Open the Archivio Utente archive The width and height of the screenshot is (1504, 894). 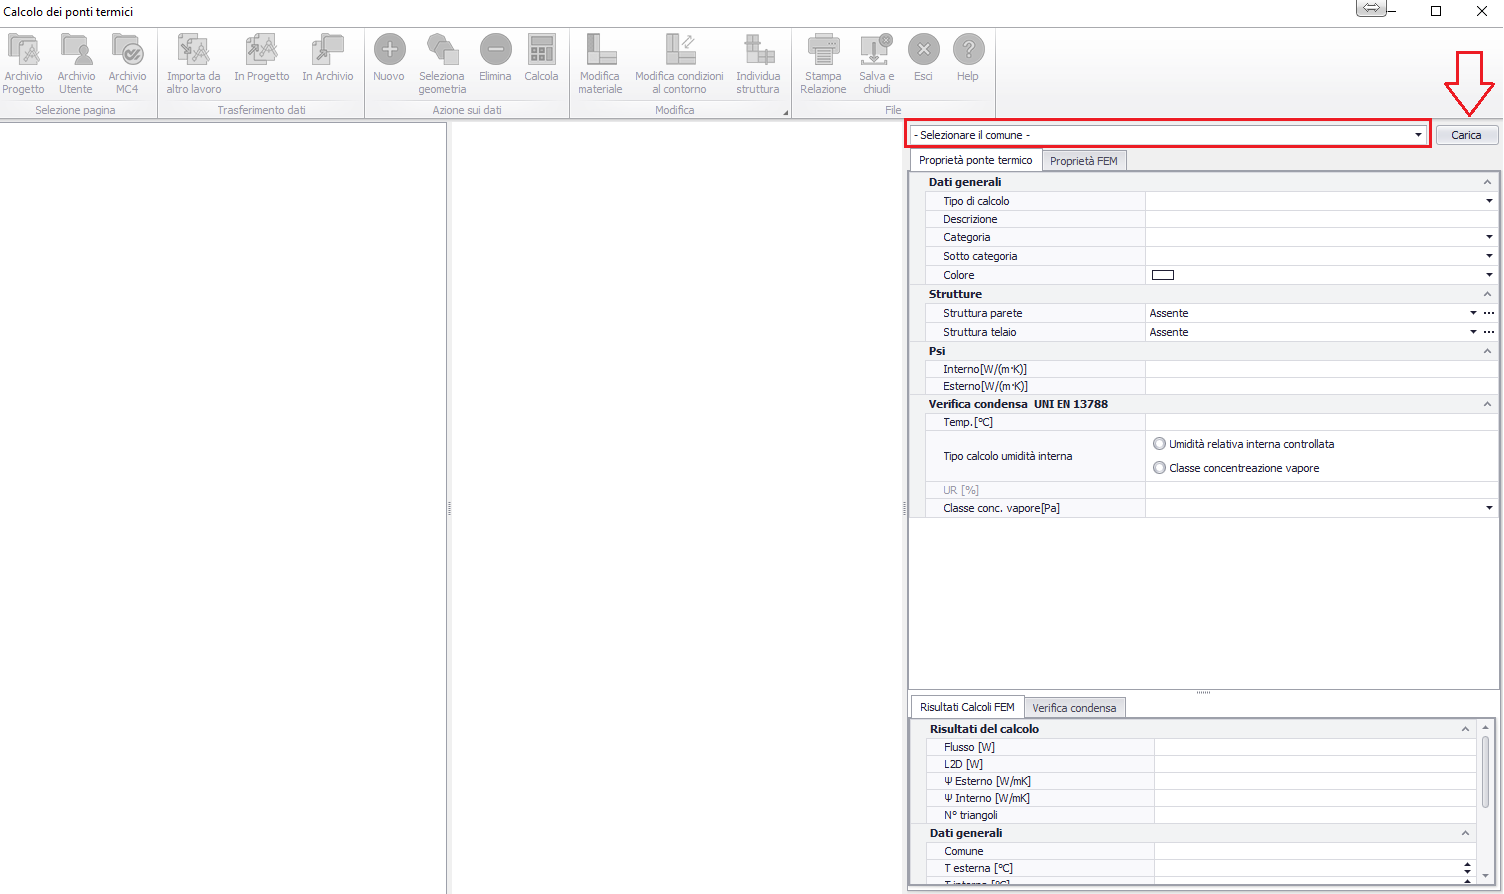[76, 64]
